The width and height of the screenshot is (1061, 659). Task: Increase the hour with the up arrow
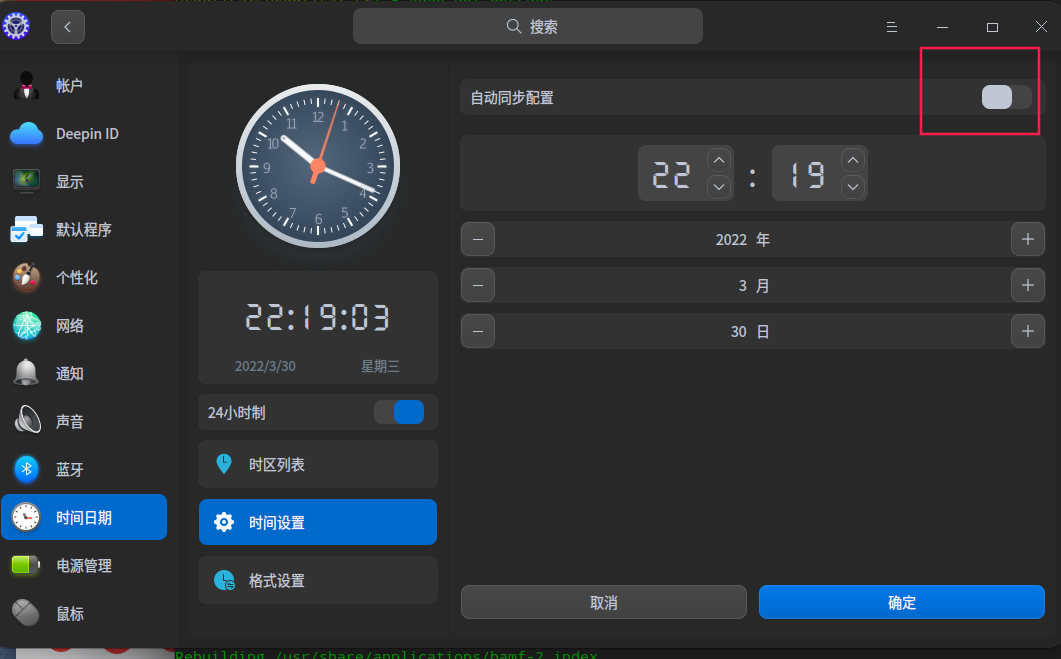718,159
